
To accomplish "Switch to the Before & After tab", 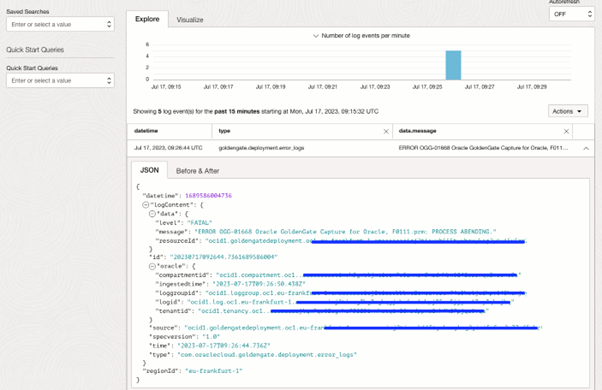I will point(197,171).
